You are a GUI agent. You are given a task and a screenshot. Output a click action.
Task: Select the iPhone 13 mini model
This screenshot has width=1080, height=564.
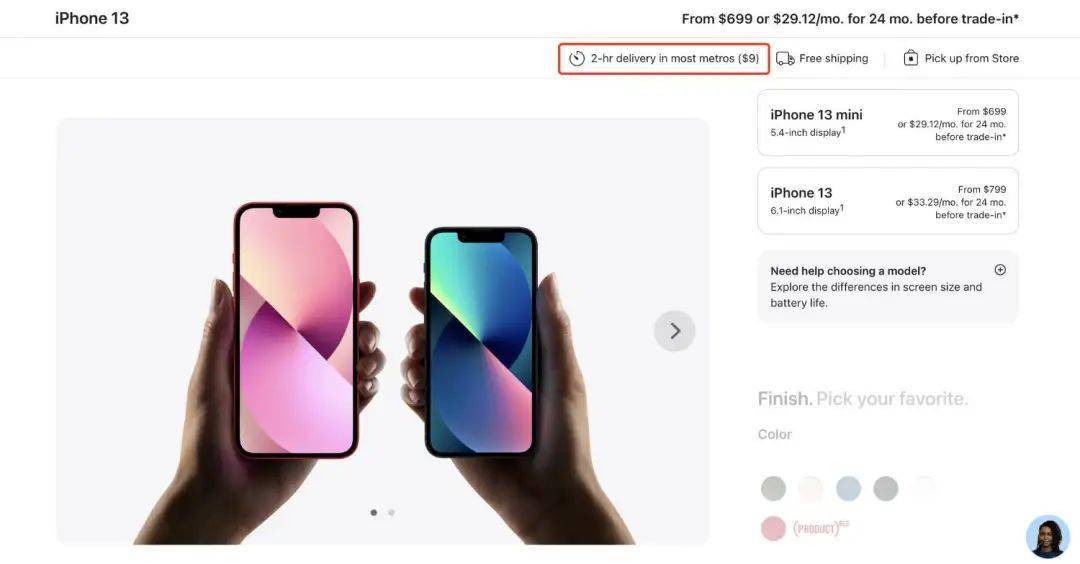click(887, 123)
